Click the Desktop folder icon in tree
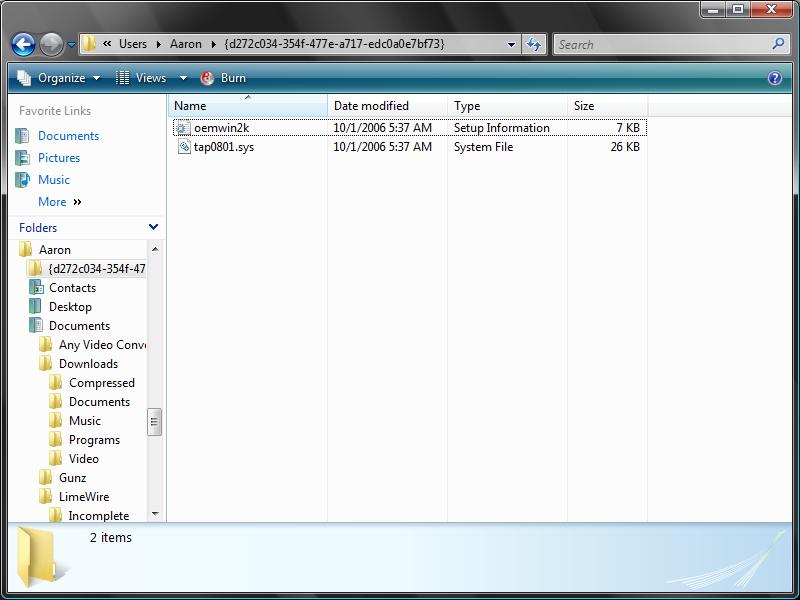 tap(35, 307)
